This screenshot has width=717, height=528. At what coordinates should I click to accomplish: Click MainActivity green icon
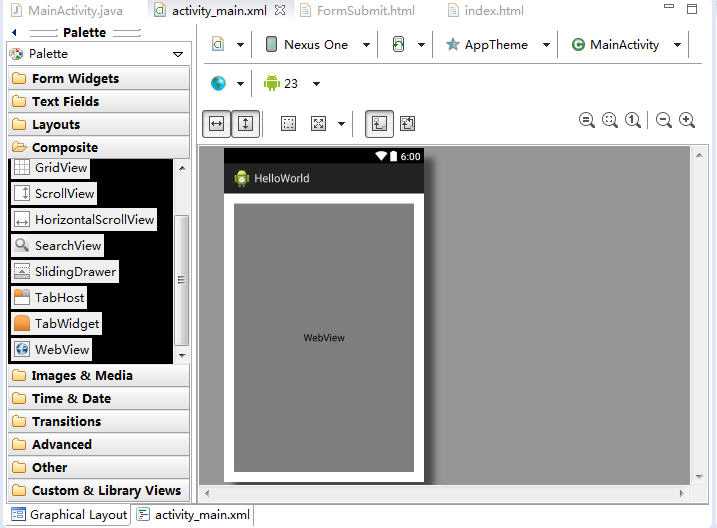click(578, 44)
